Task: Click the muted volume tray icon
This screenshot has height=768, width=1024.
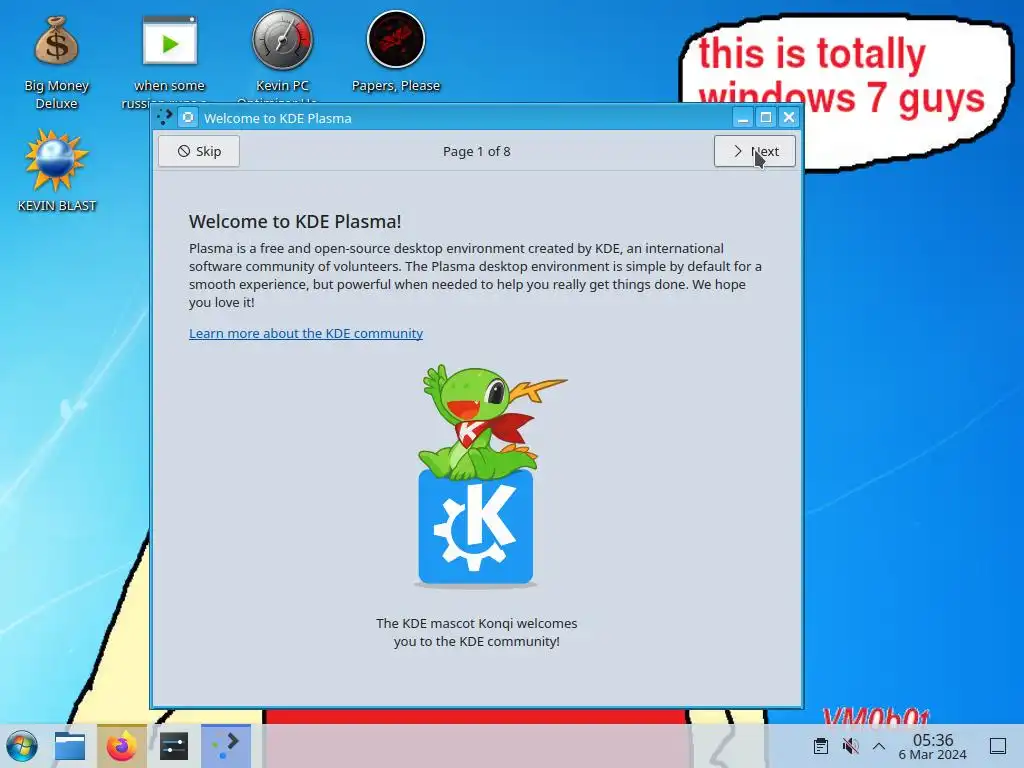Action: 850,746
